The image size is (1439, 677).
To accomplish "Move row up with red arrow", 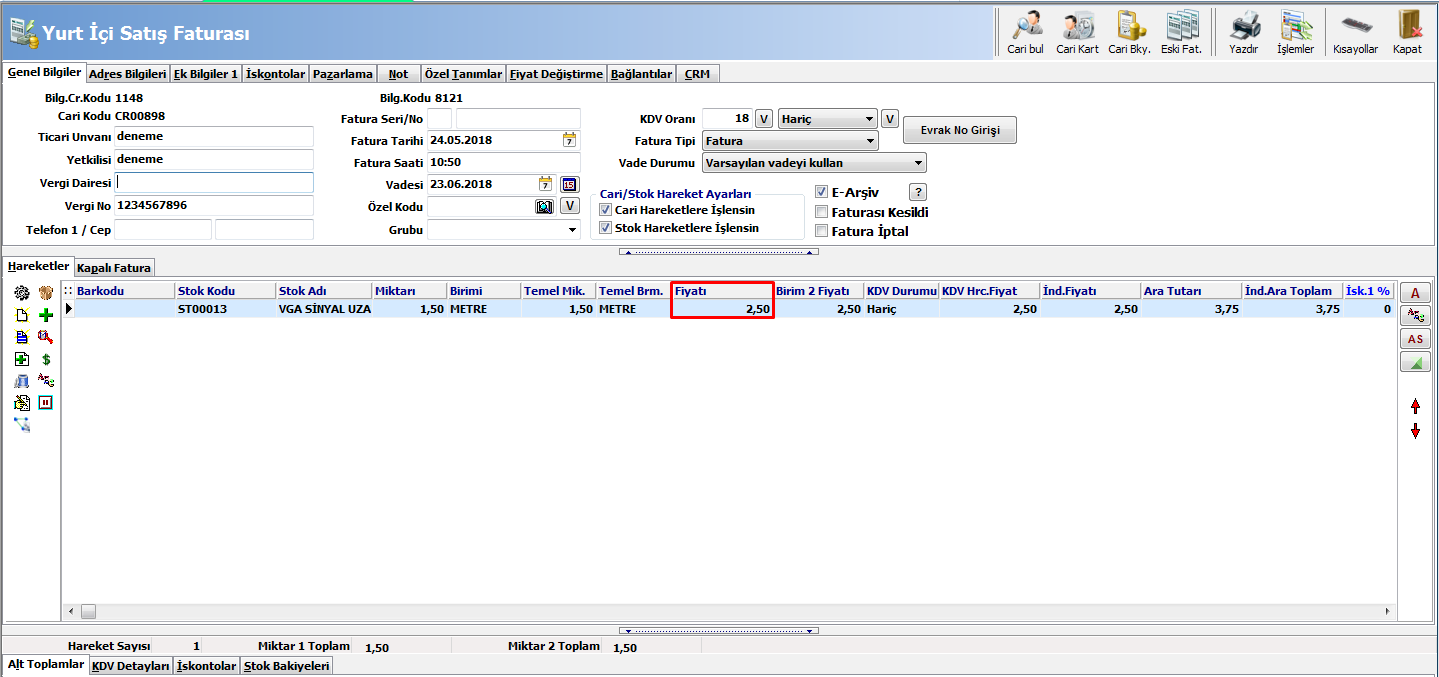I will coord(1415,406).
